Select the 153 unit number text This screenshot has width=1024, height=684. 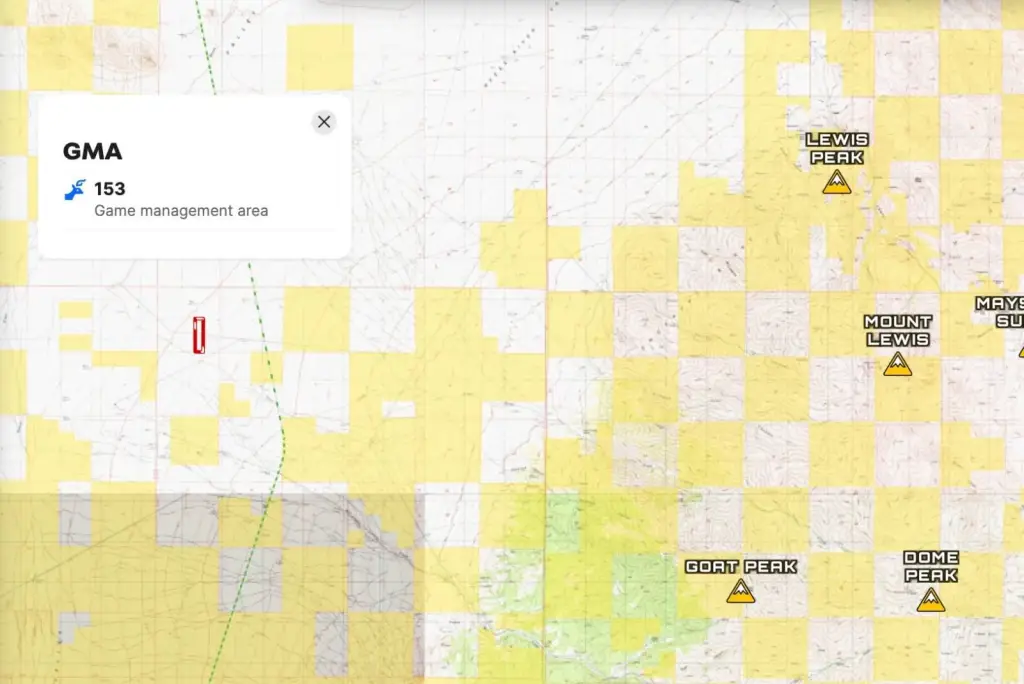pyautogui.click(x=110, y=189)
